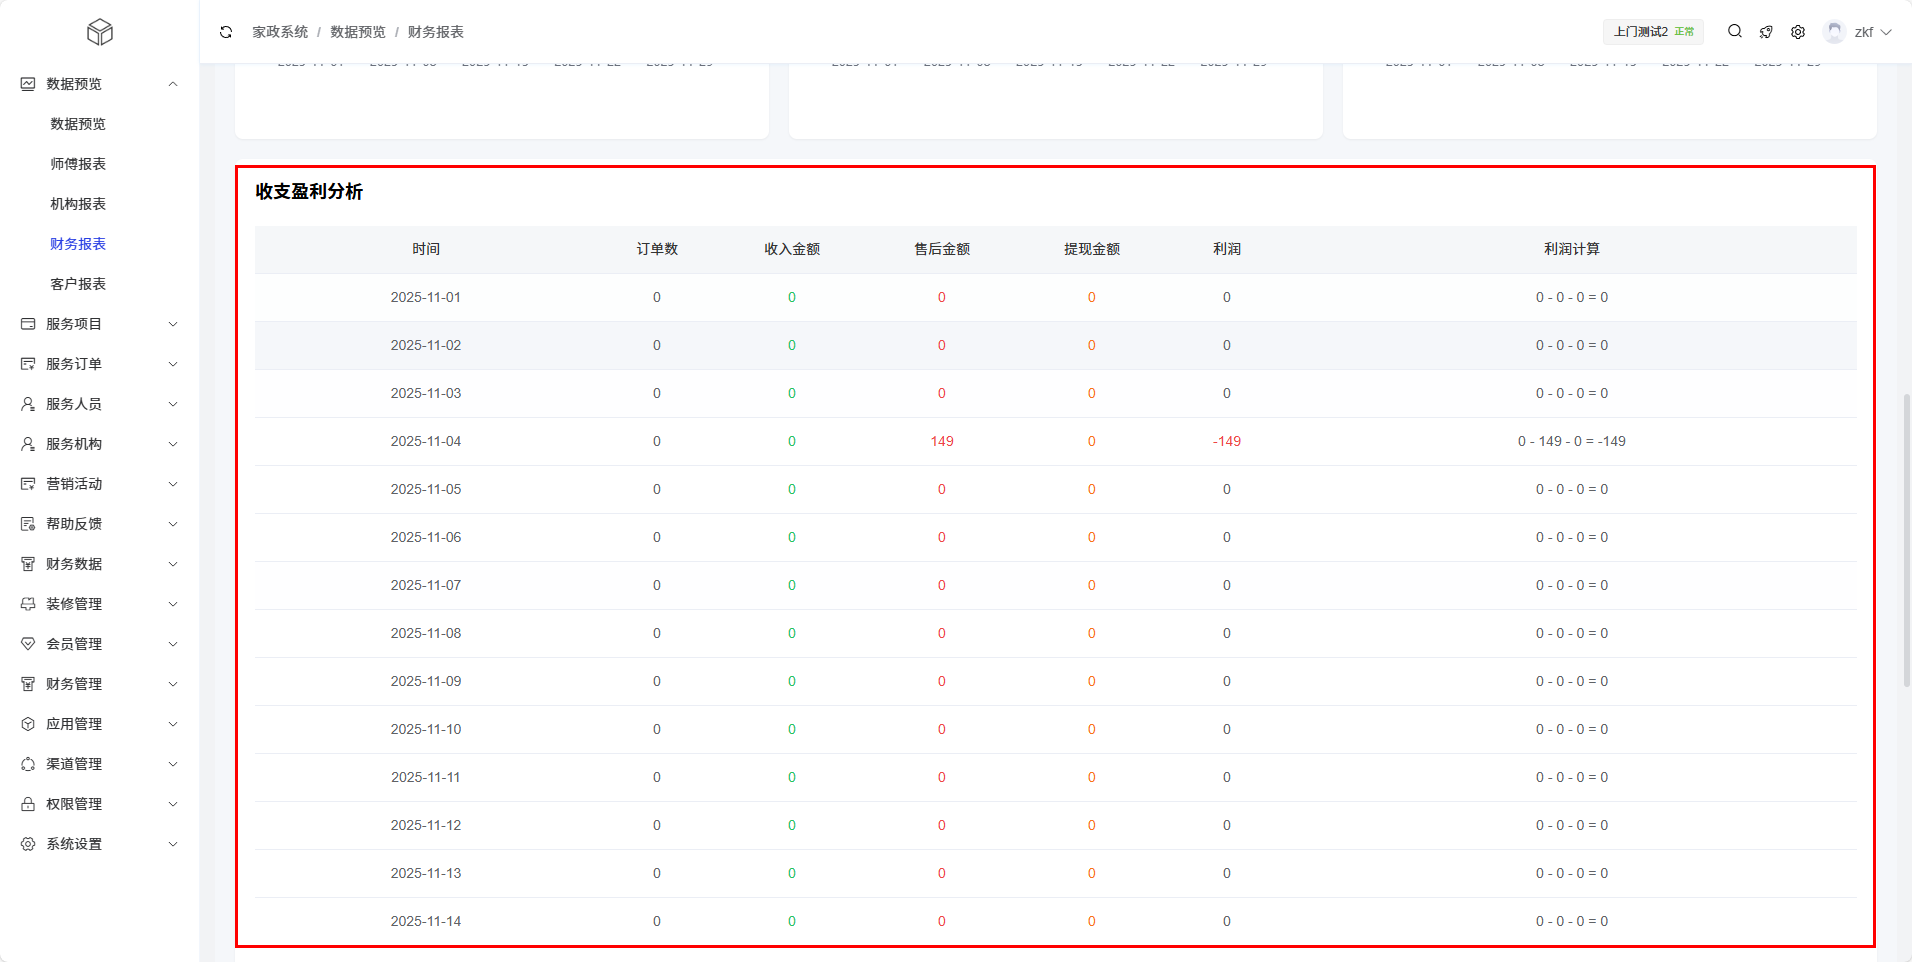Viewport: 1912px width, 962px height.
Task: Click the 2025-11-04 table row date
Action: pos(426,441)
